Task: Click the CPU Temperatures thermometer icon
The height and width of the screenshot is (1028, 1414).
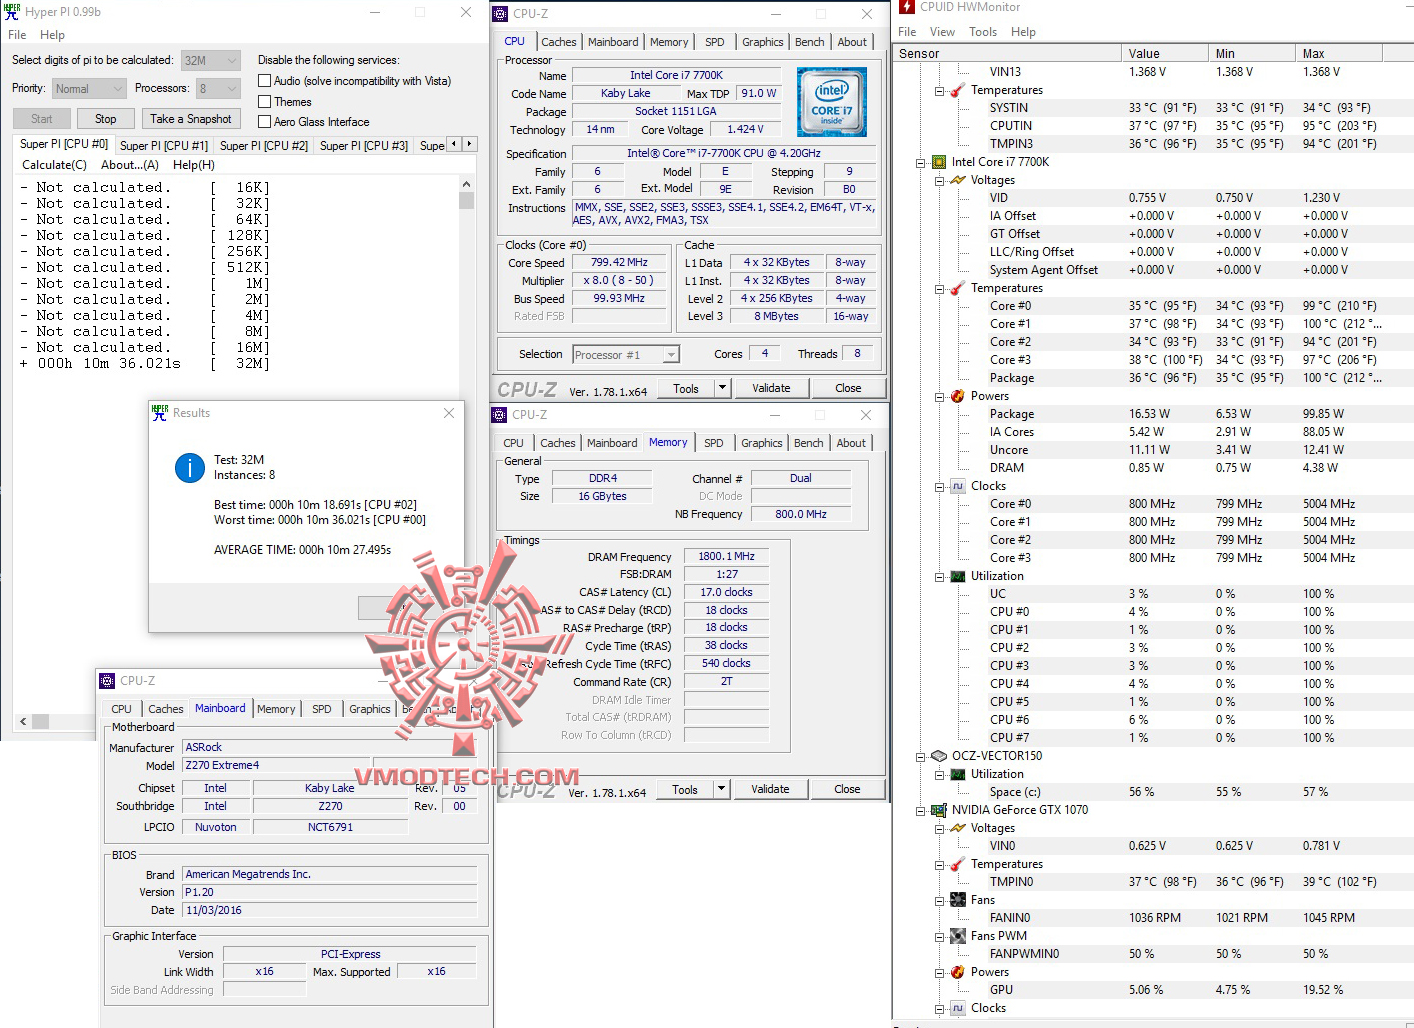Action: click(x=957, y=288)
